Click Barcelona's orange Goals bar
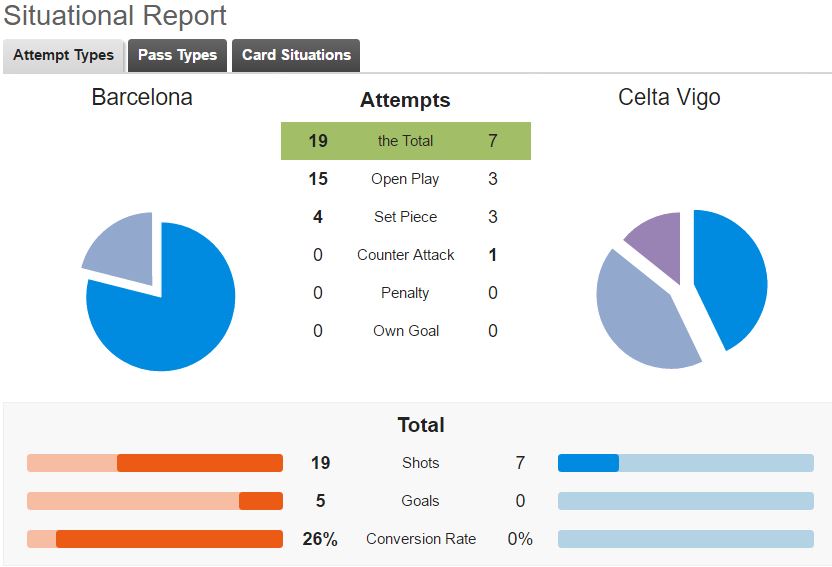 (261, 501)
